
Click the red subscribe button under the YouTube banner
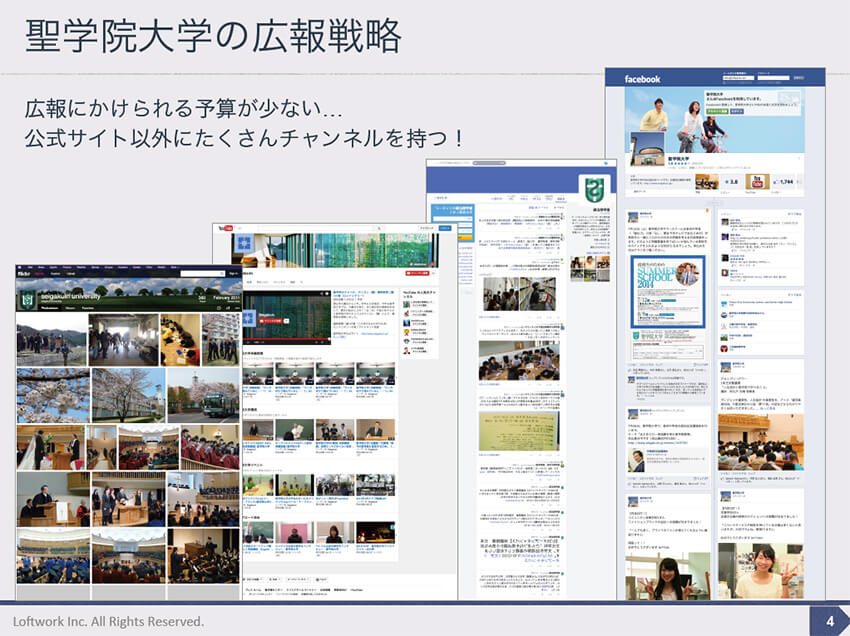click(417, 273)
